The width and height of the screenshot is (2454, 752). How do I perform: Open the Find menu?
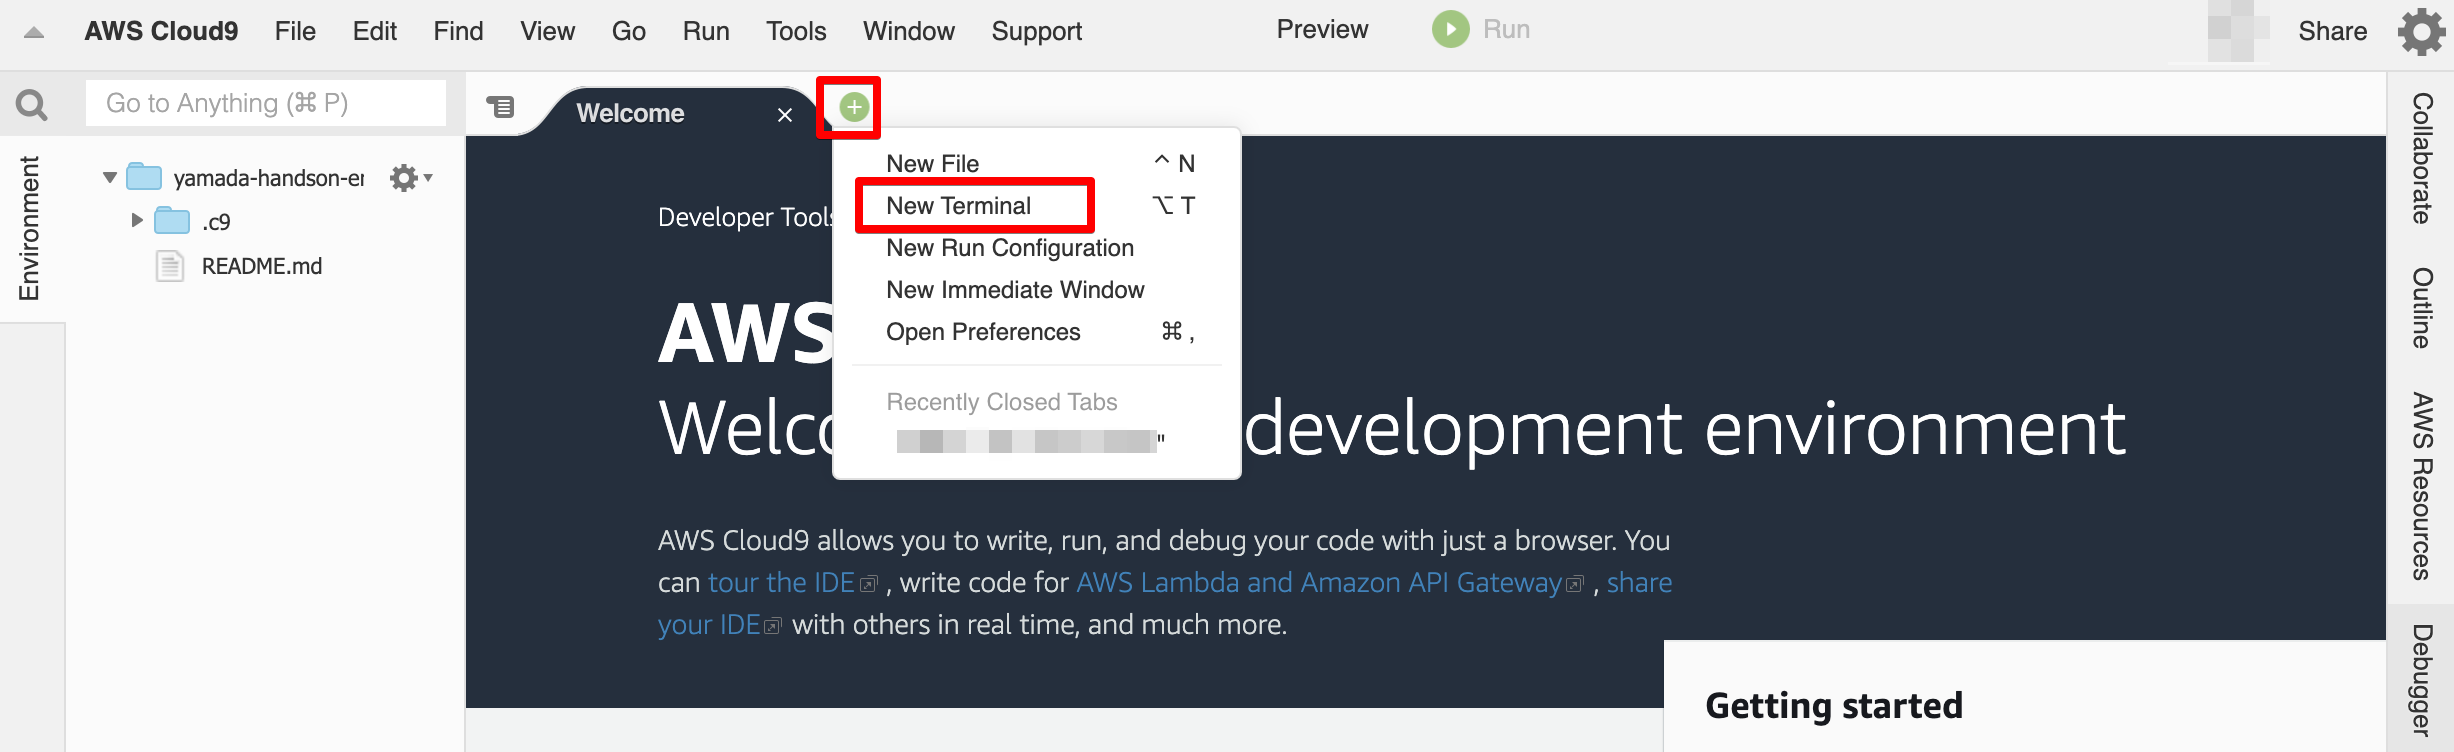tap(458, 31)
